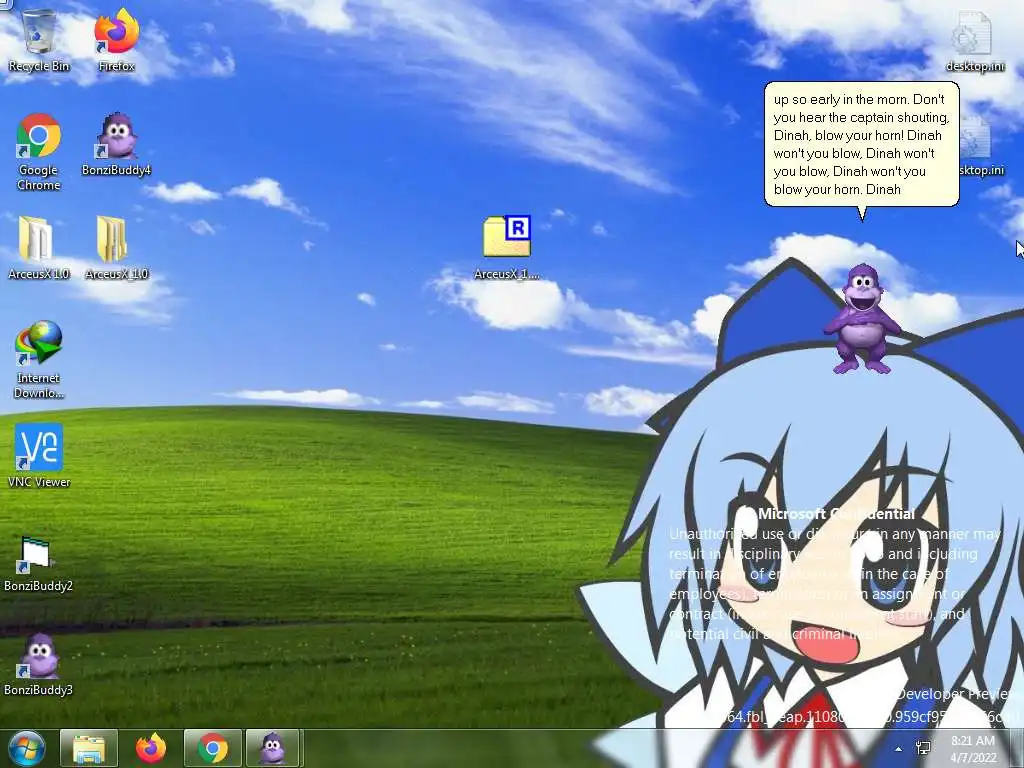Image resolution: width=1024 pixels, height=768 pixels.
Task: Select the 'ArceusX_1.0' zipped folder icon
Action: (x=116, y=248)
